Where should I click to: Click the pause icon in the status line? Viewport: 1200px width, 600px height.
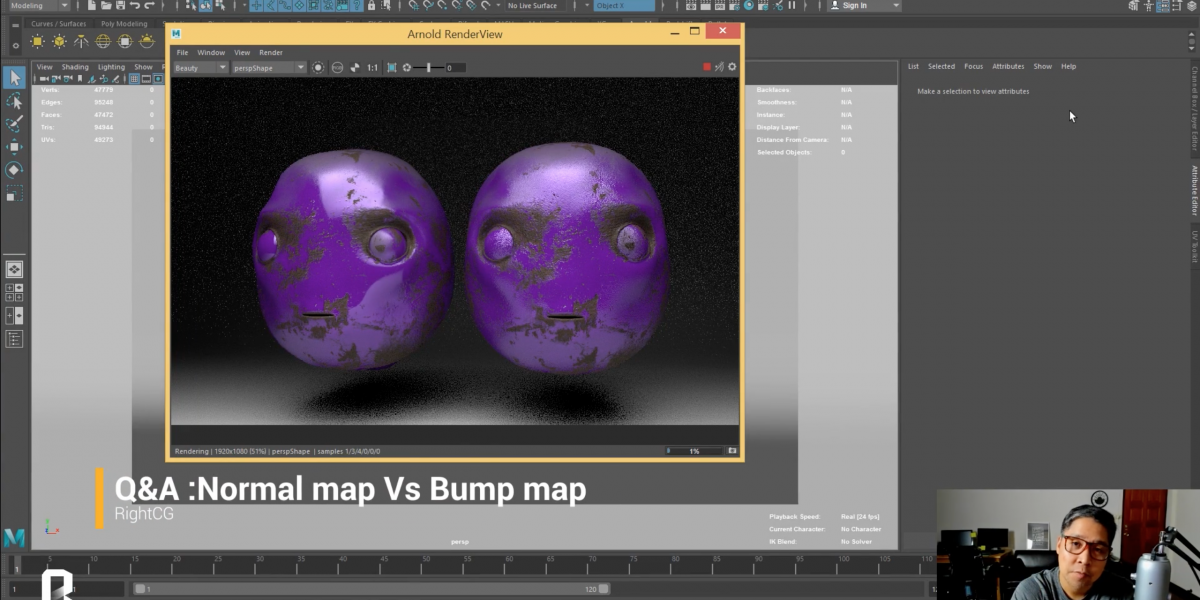pyautogui.click(x=791, y=6)
